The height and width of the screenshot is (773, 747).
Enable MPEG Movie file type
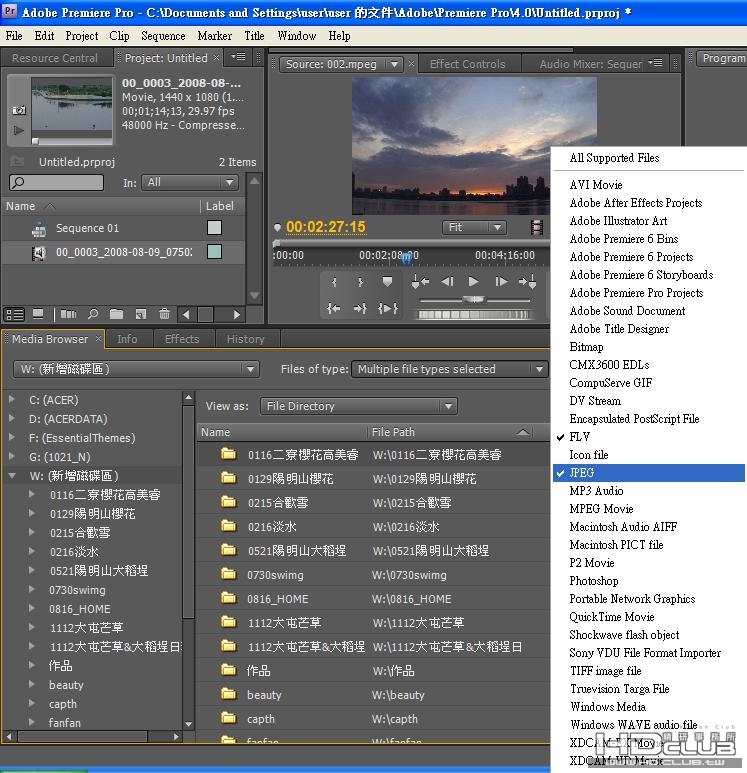click(601, 509)
